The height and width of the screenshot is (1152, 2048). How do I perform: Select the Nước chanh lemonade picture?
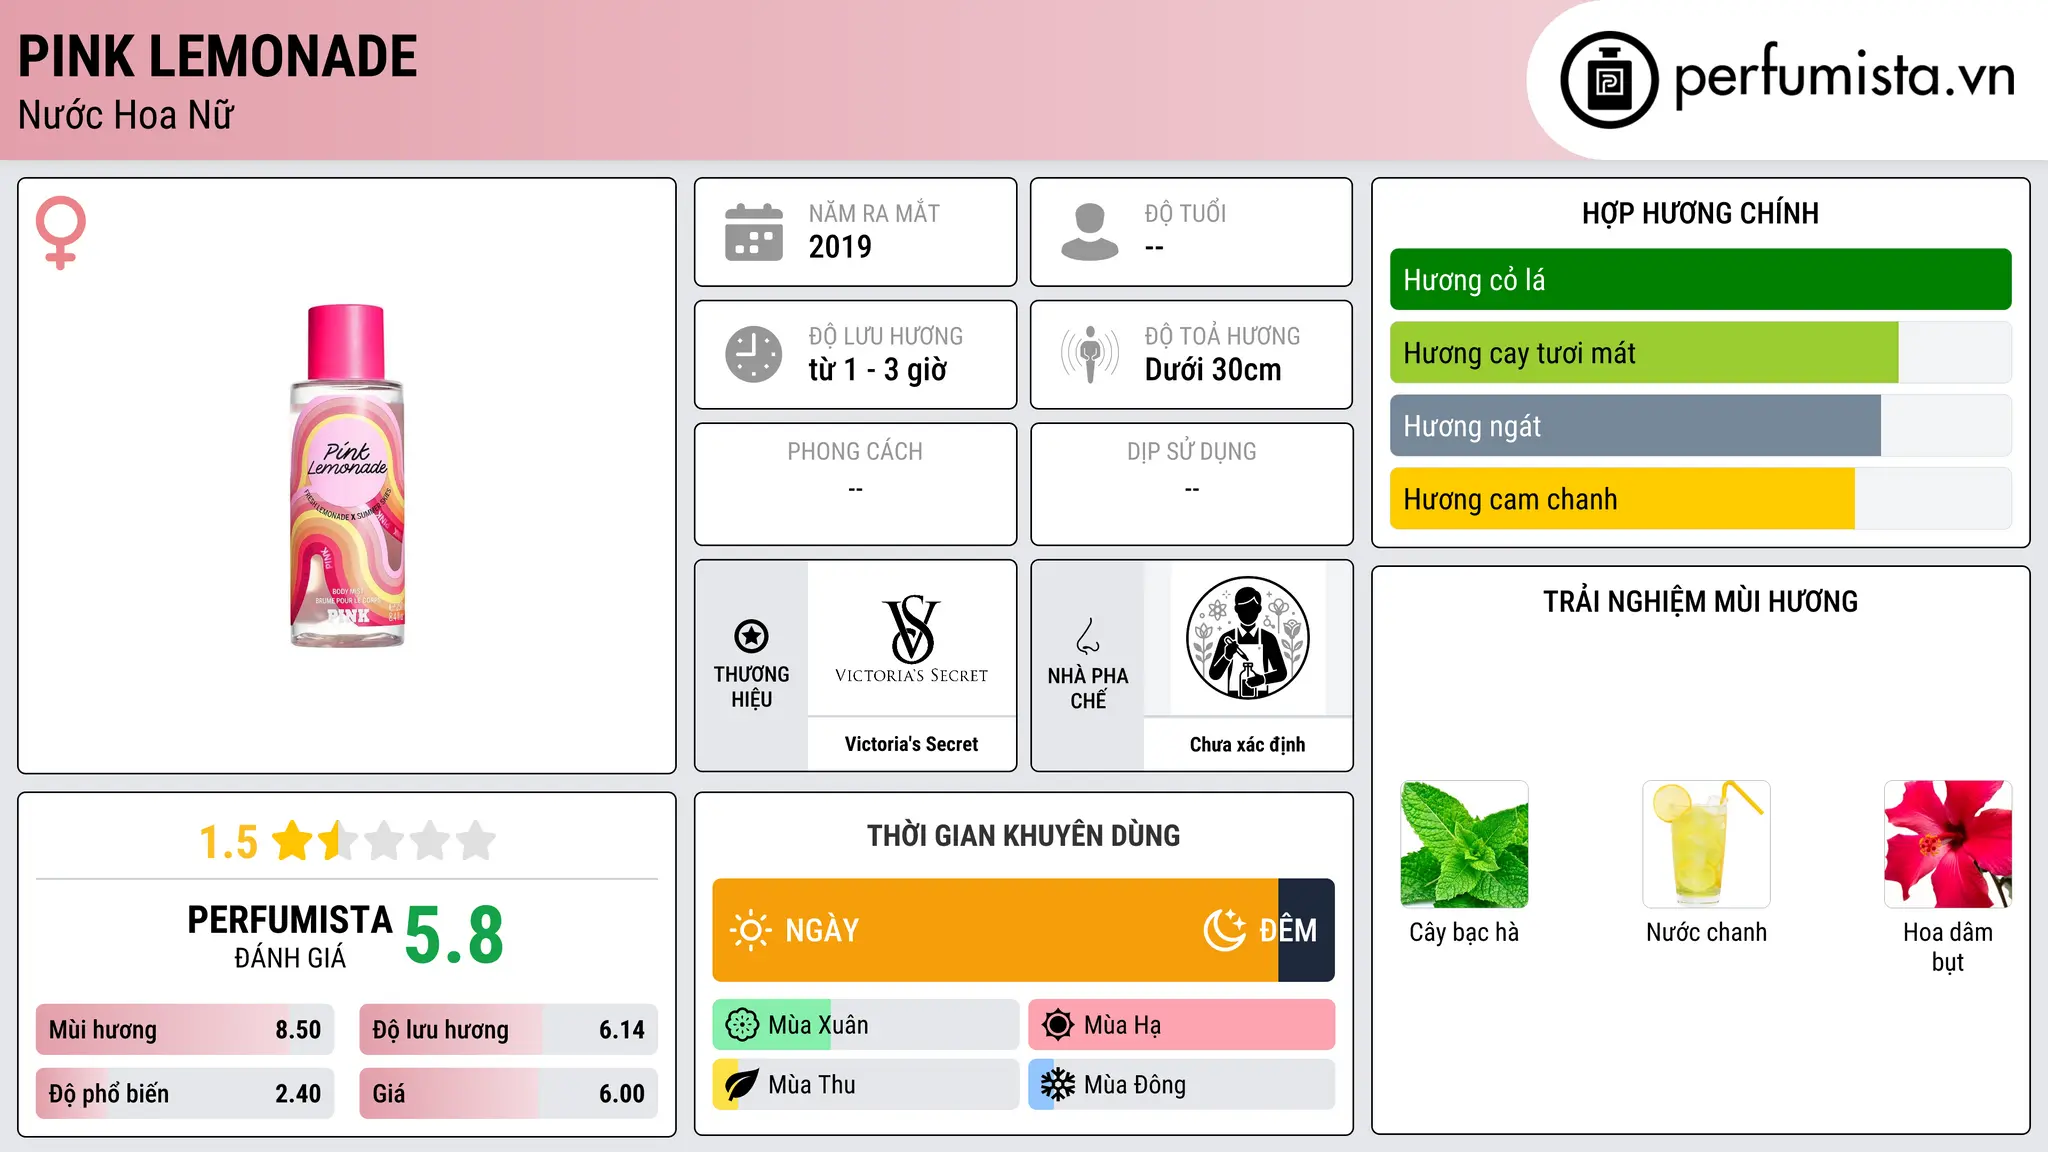click(x=1706, y=844)
